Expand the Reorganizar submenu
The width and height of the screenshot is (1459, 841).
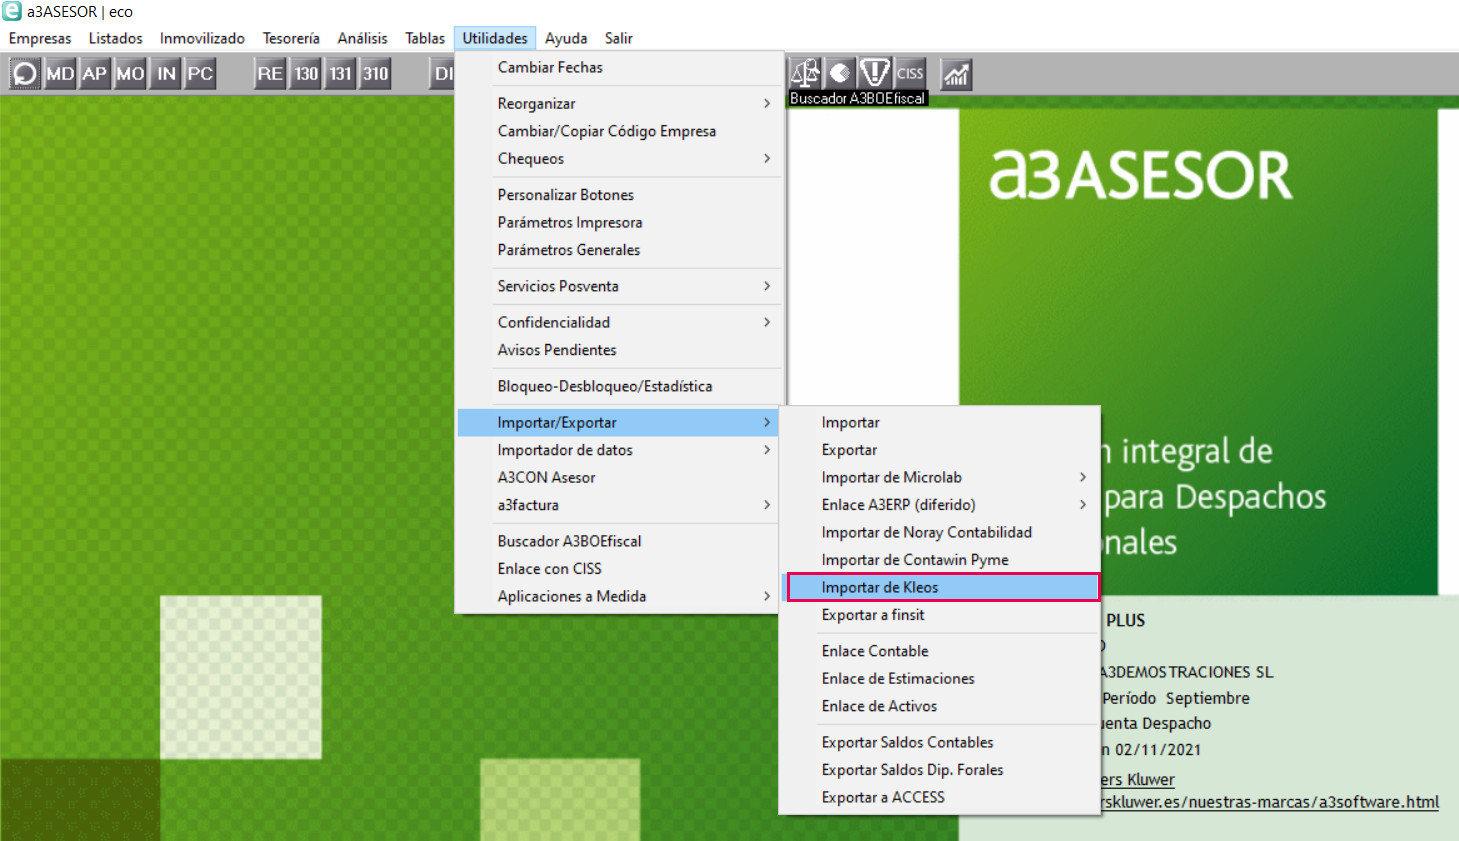620,103
